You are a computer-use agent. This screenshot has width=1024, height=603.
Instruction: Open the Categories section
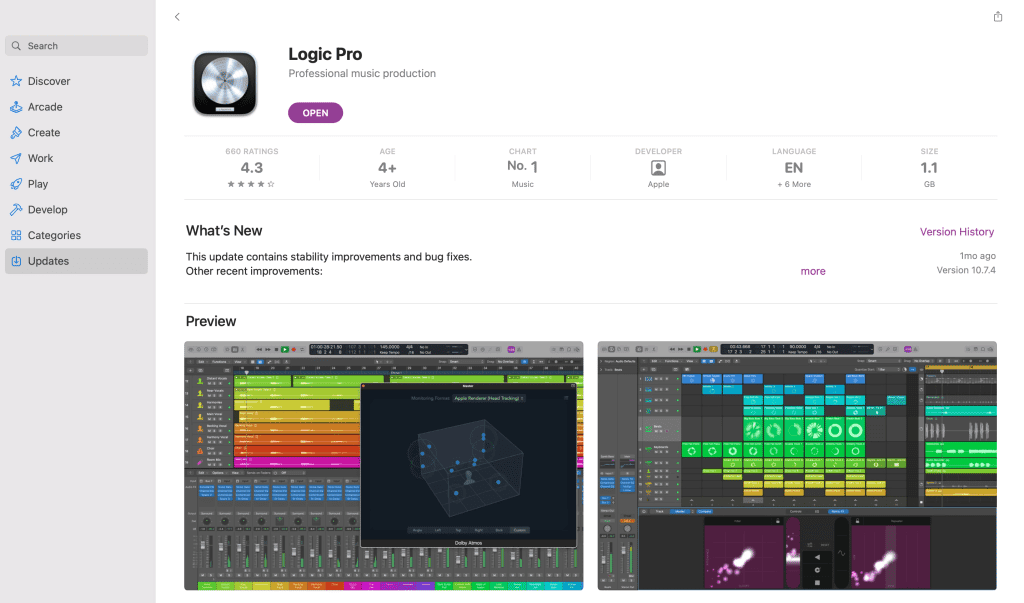[x=76, y=235]
